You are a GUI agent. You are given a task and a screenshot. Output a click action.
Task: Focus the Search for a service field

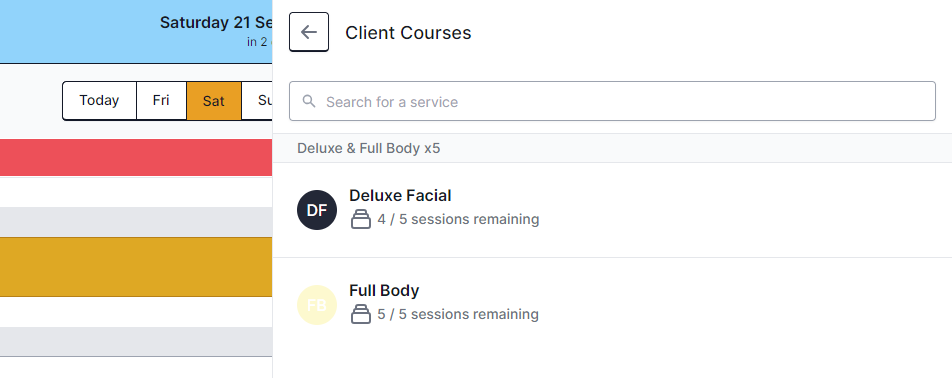(612, 101)
